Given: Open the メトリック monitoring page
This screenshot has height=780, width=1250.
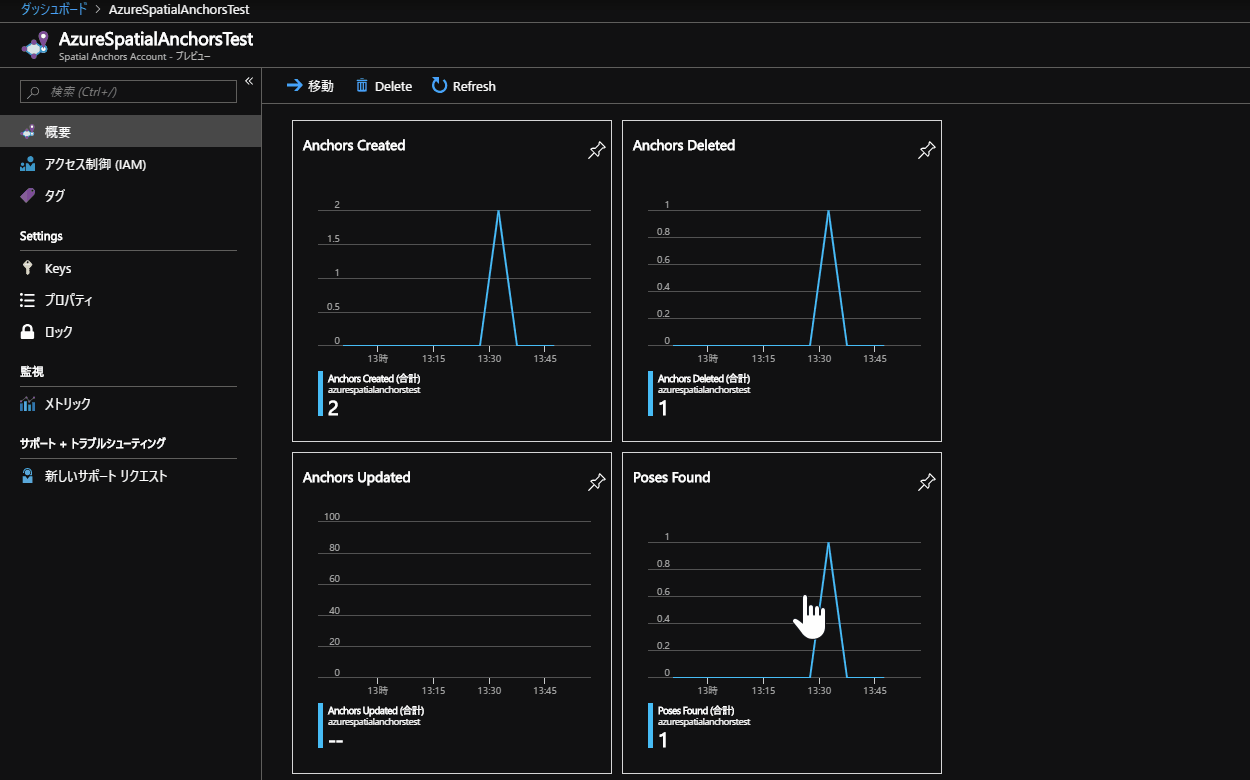Looking at the screenshot, I should tap(67, 404).
